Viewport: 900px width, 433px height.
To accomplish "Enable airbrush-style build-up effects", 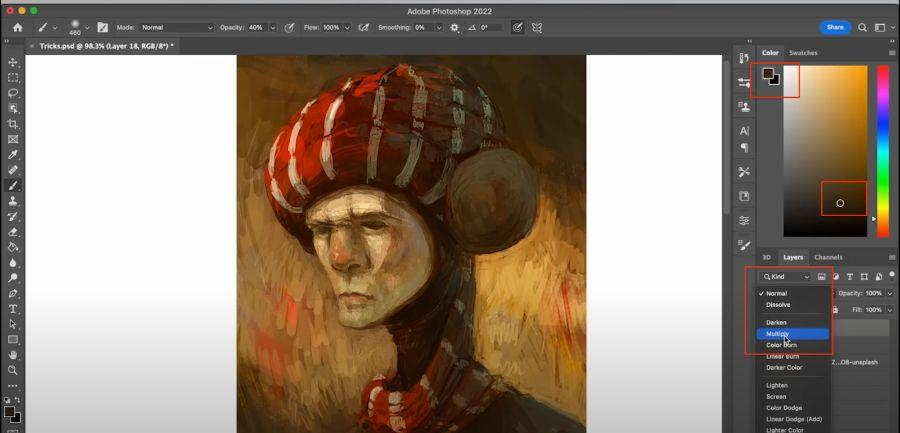I will (x=363, y=28).
